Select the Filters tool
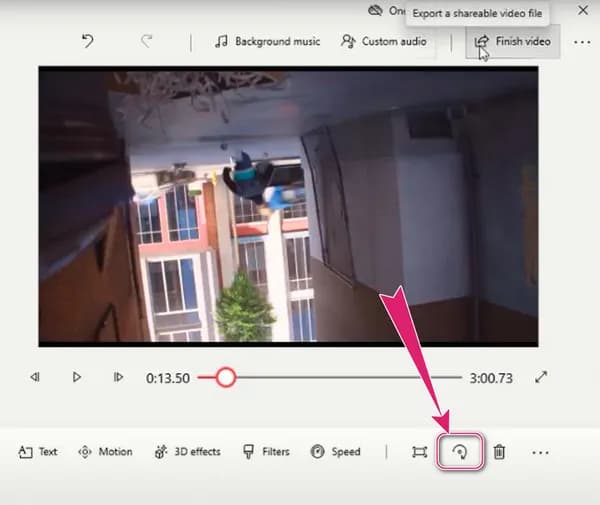 coord(266,452)
